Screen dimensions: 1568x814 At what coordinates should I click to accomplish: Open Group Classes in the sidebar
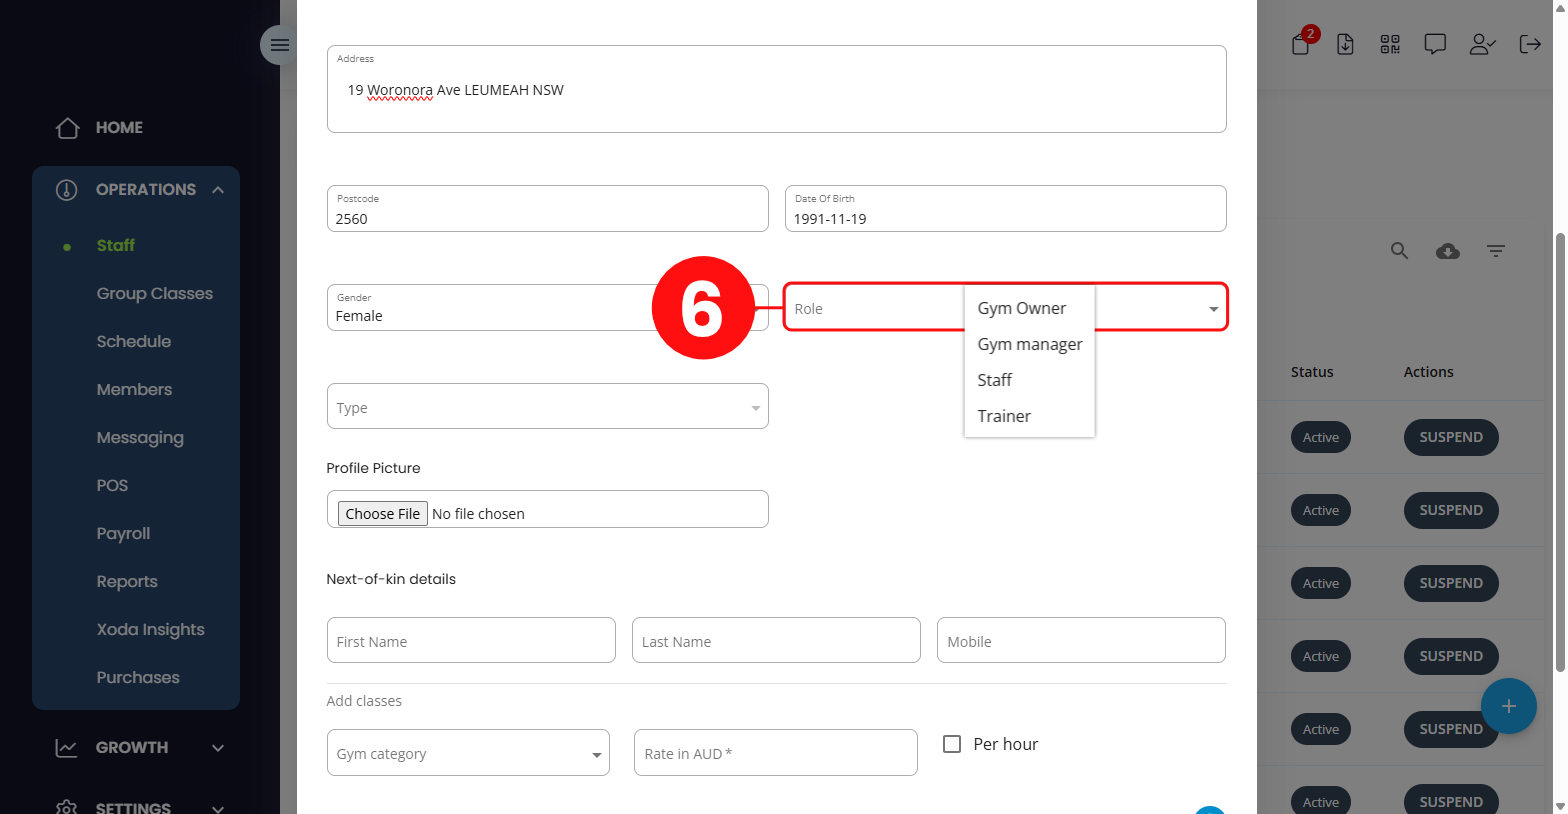[x=155, y=294]
